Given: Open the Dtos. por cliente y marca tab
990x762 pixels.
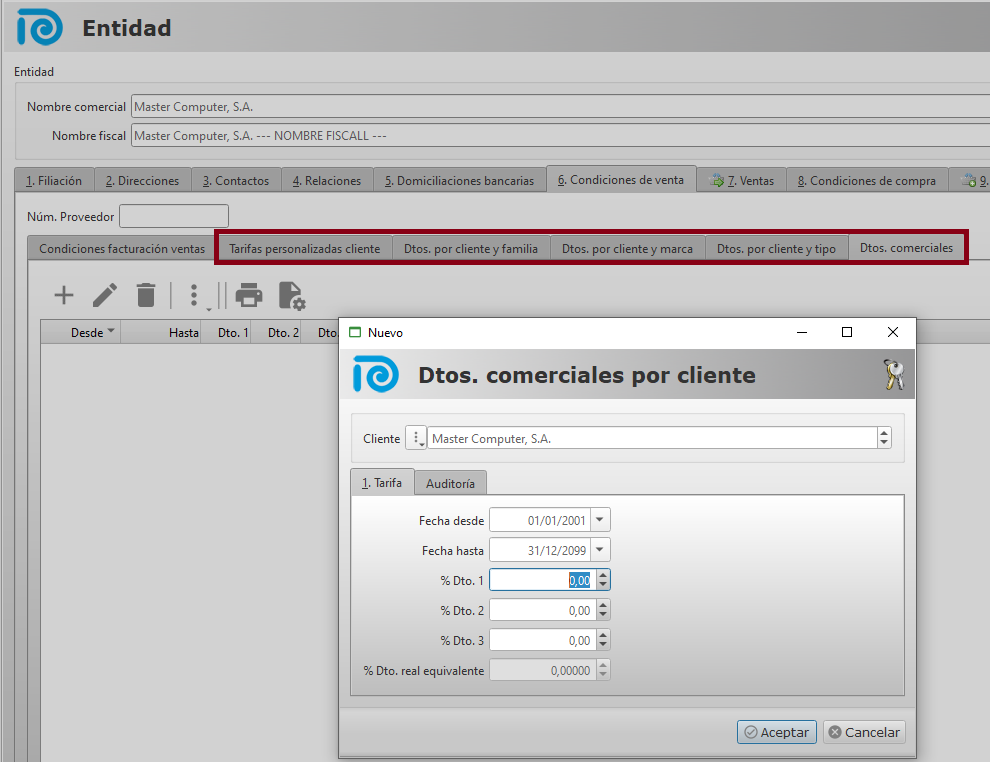Looking at the screenshot, I should point(627,249).
